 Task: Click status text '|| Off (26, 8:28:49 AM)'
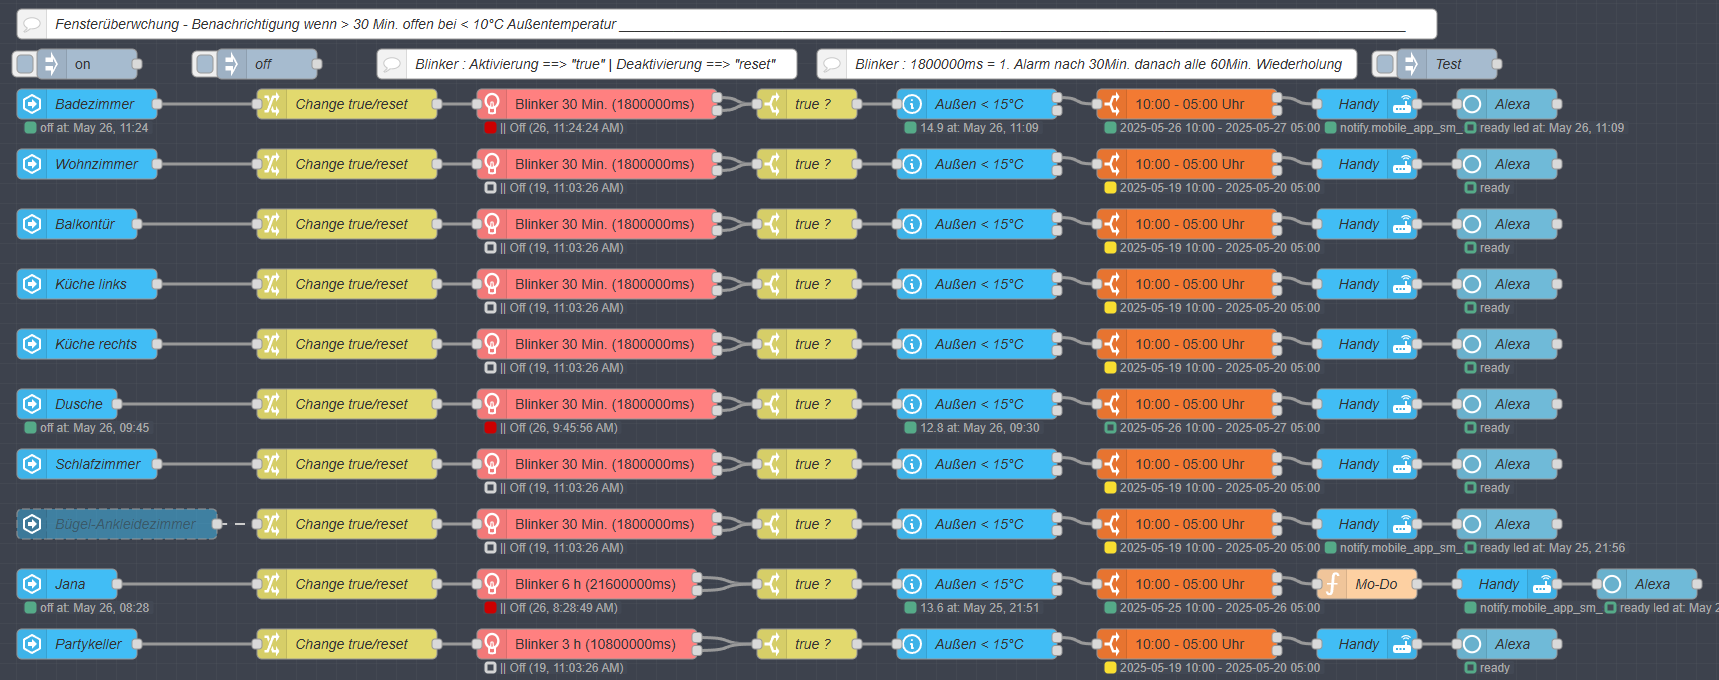pyautogui.click(x=558, y=608)
